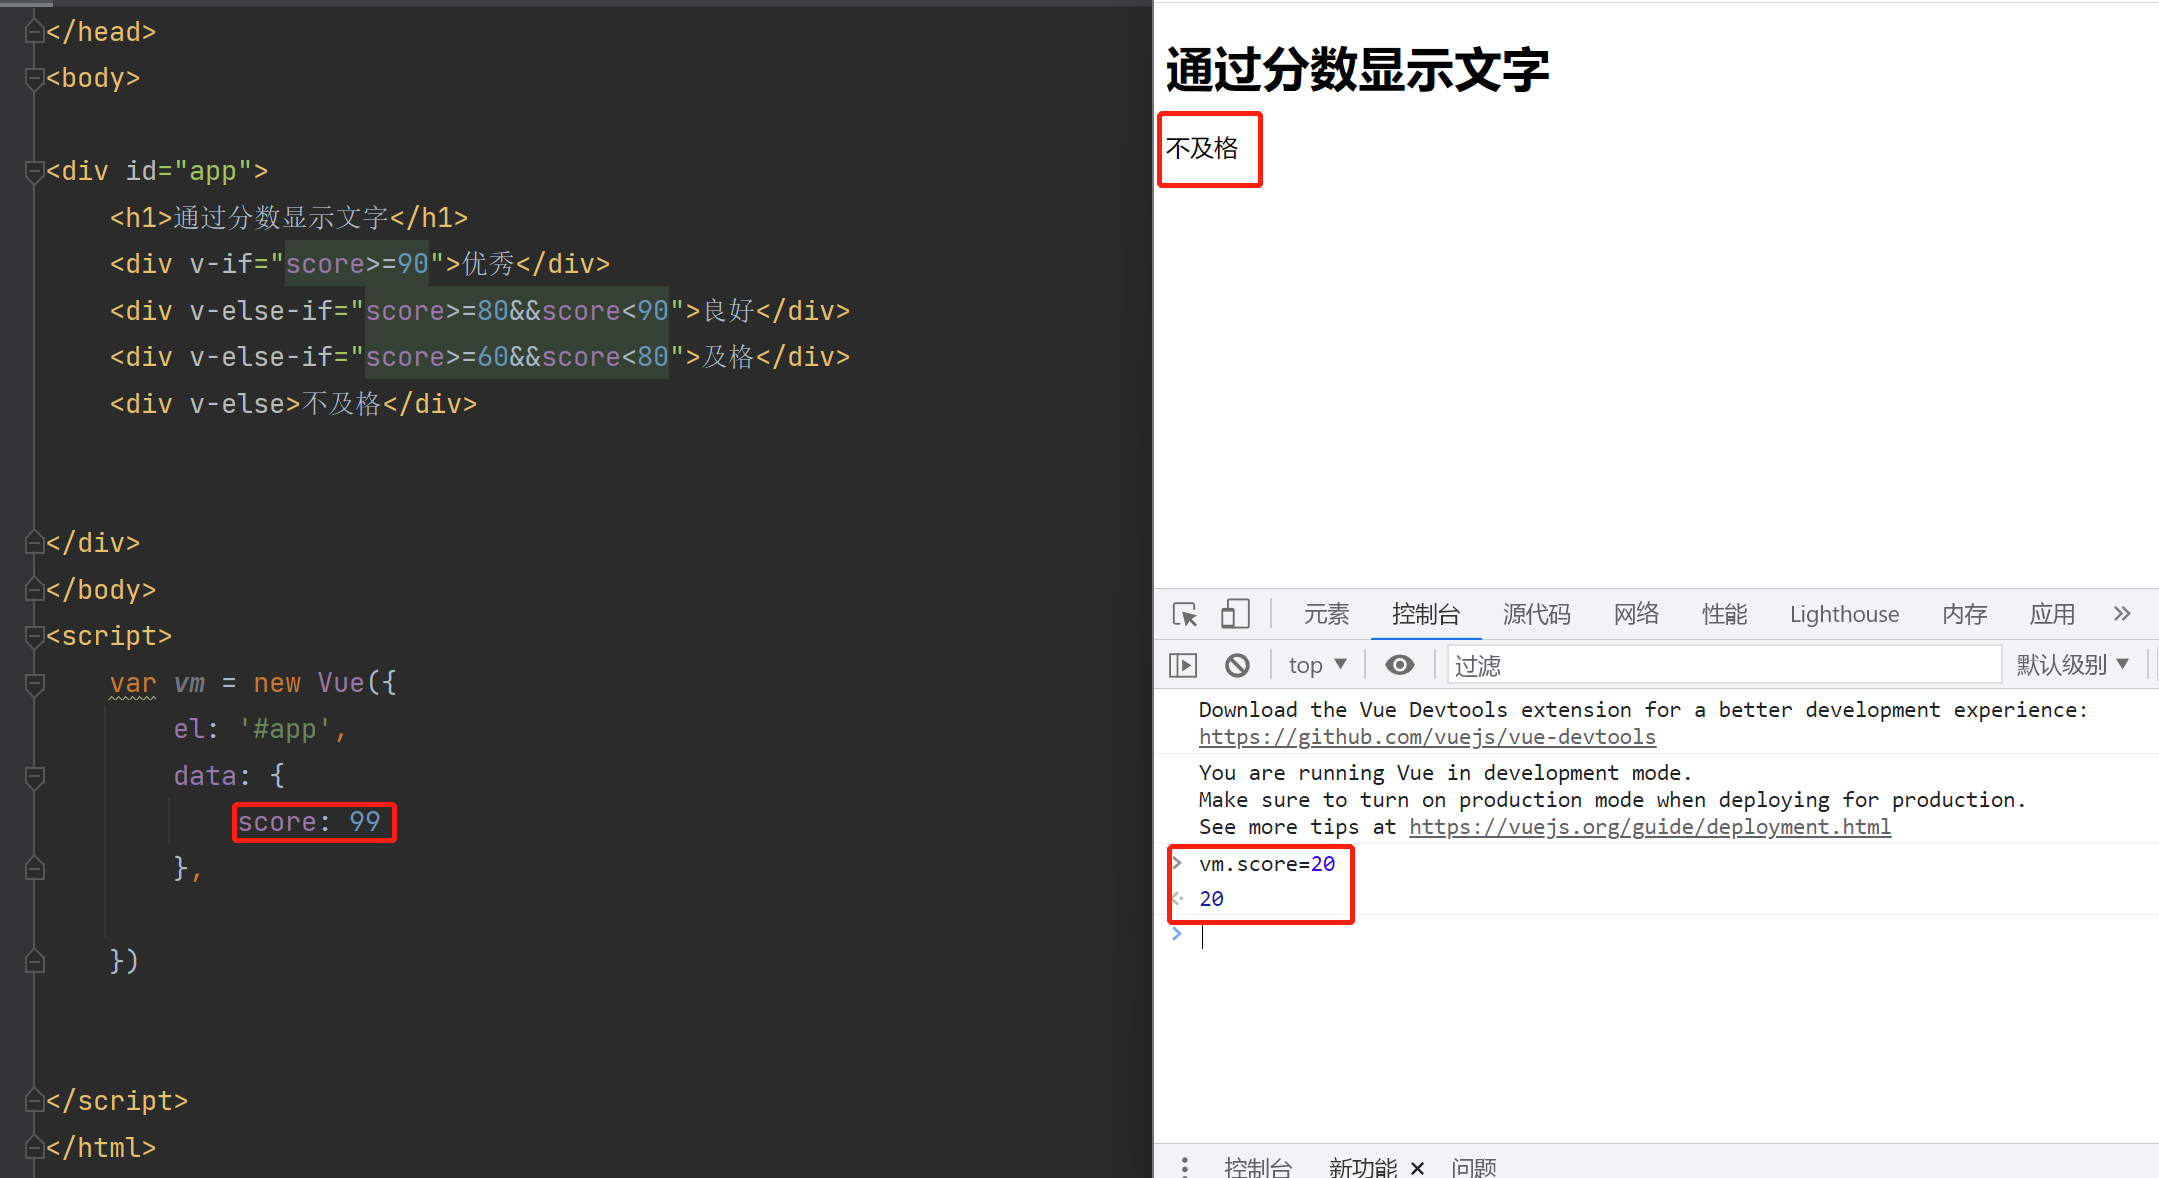Open the 默认级别 log level dropdown
This screenshot has height=1178, width=2159.
[x=2072, y=665]
